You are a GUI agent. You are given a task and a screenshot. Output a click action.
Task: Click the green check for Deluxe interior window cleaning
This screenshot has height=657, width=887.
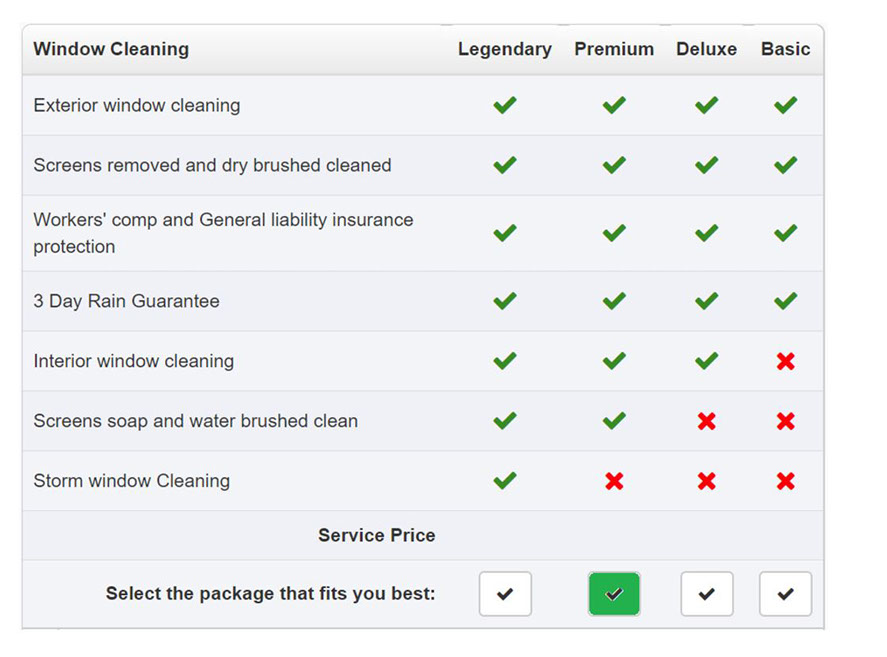tap(707, 360)
